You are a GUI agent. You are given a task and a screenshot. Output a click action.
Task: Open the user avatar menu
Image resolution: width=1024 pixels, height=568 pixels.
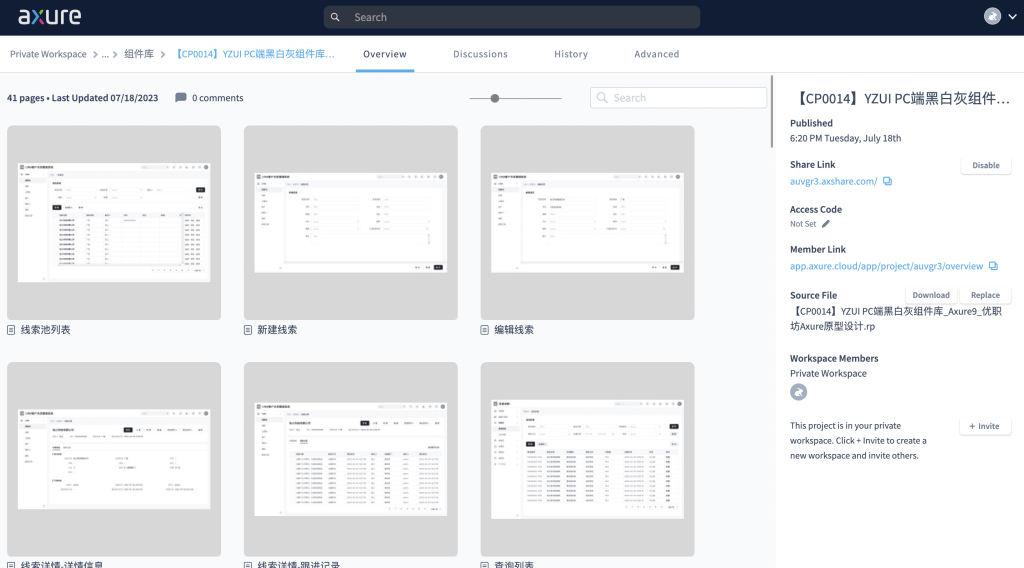point(992,17)
